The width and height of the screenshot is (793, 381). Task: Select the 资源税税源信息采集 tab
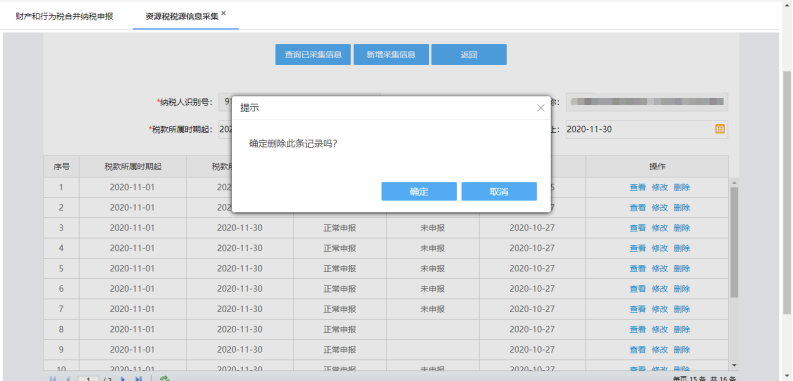point(182,16)
